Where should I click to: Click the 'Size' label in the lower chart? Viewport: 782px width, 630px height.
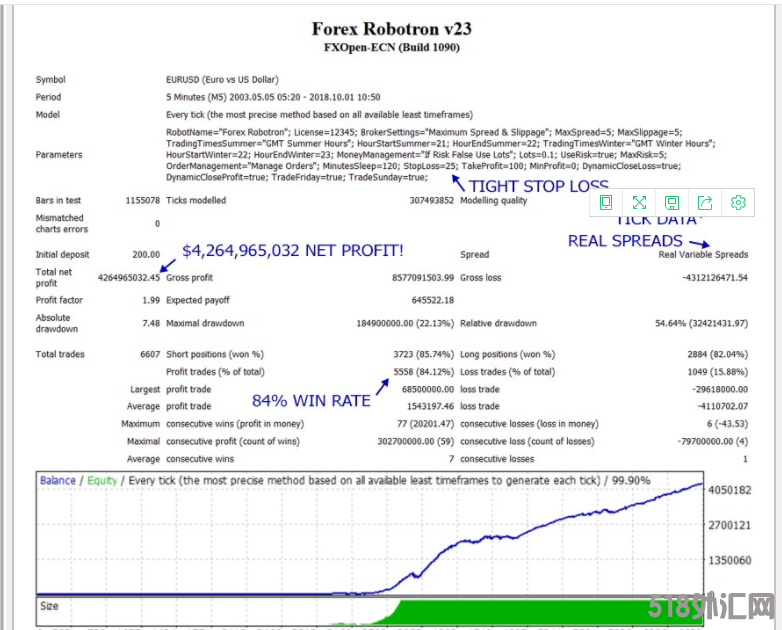[x=49, y=606]
